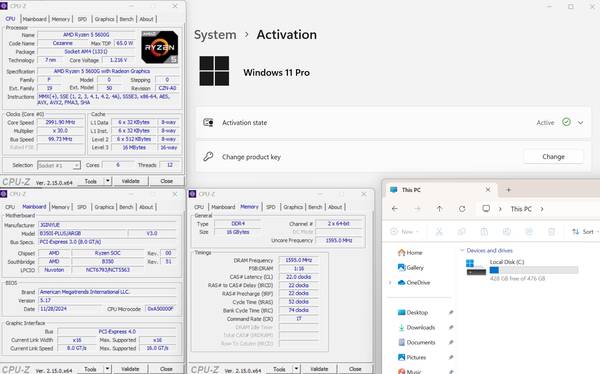The width and height of the screenshot is (600, 374).
Task: Go back in the This PC explorer window
Action: click(395, 209)
